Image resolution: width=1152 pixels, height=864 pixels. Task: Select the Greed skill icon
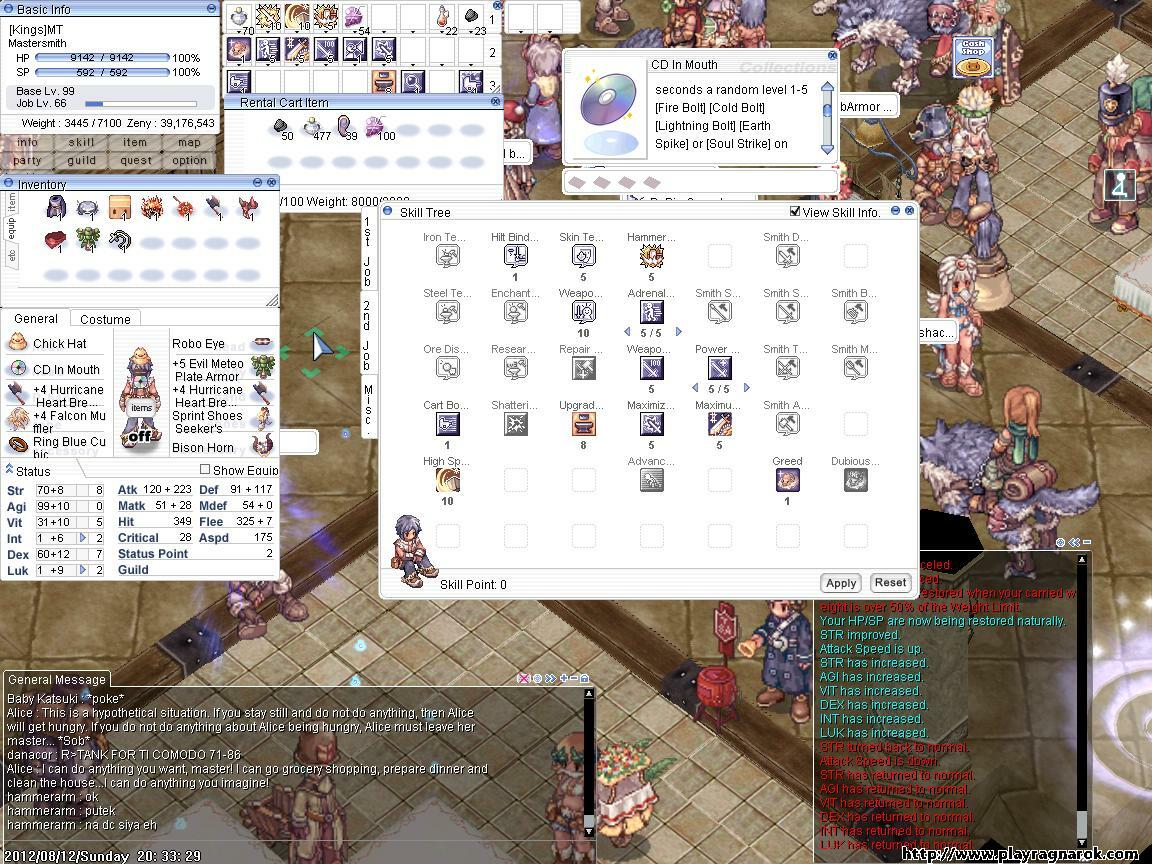tap(787, 480)
